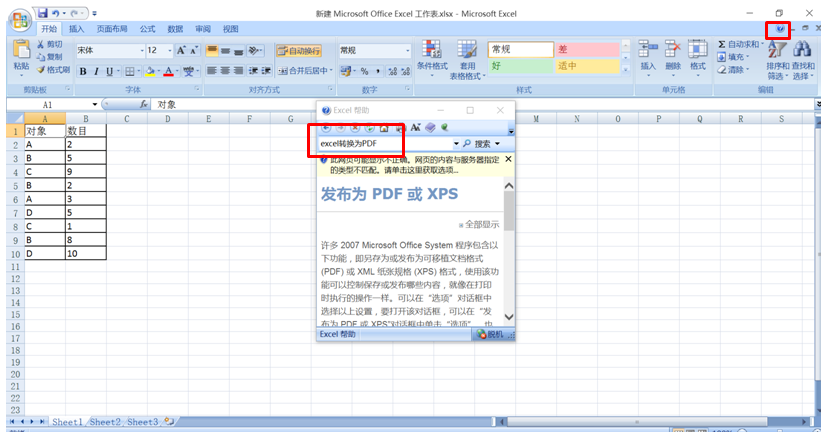Toggle top vertical alignment
Screen dimensions: 822x437
[x=212, y=50]
